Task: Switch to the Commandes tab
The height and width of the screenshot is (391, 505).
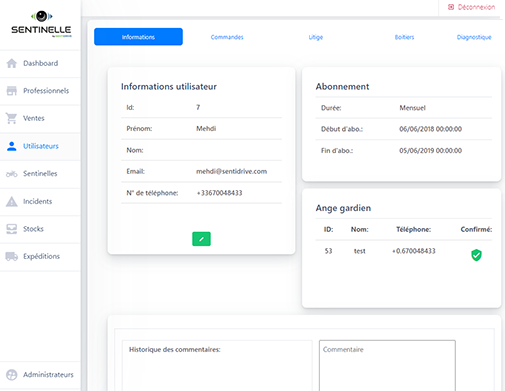Action: tap(227, 37)
